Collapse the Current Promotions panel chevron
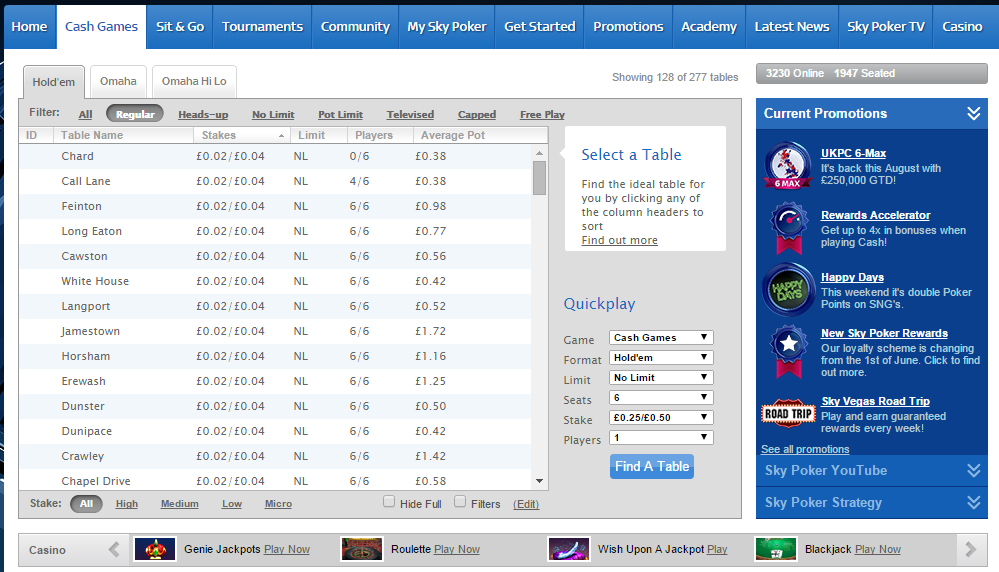The width and height of the screenshot is (999, 572). [973, 114]
